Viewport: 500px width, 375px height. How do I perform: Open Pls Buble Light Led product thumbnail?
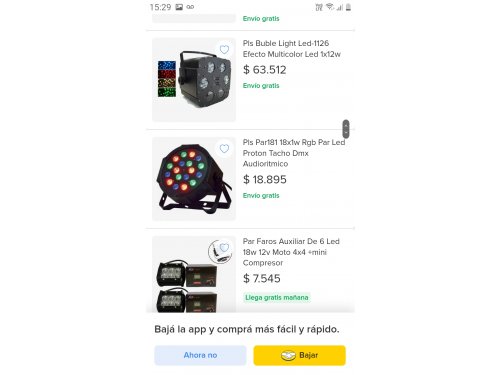[x=194, y=80]
